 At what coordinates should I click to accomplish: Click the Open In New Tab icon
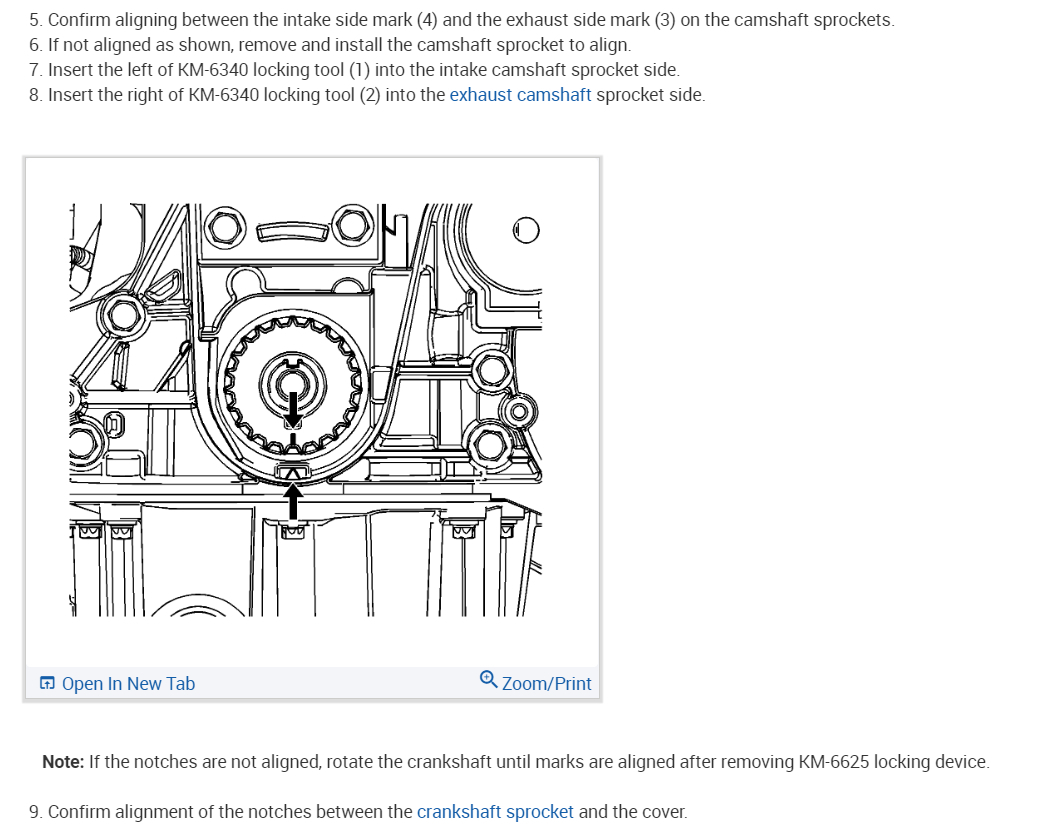[x=47, y=683]
